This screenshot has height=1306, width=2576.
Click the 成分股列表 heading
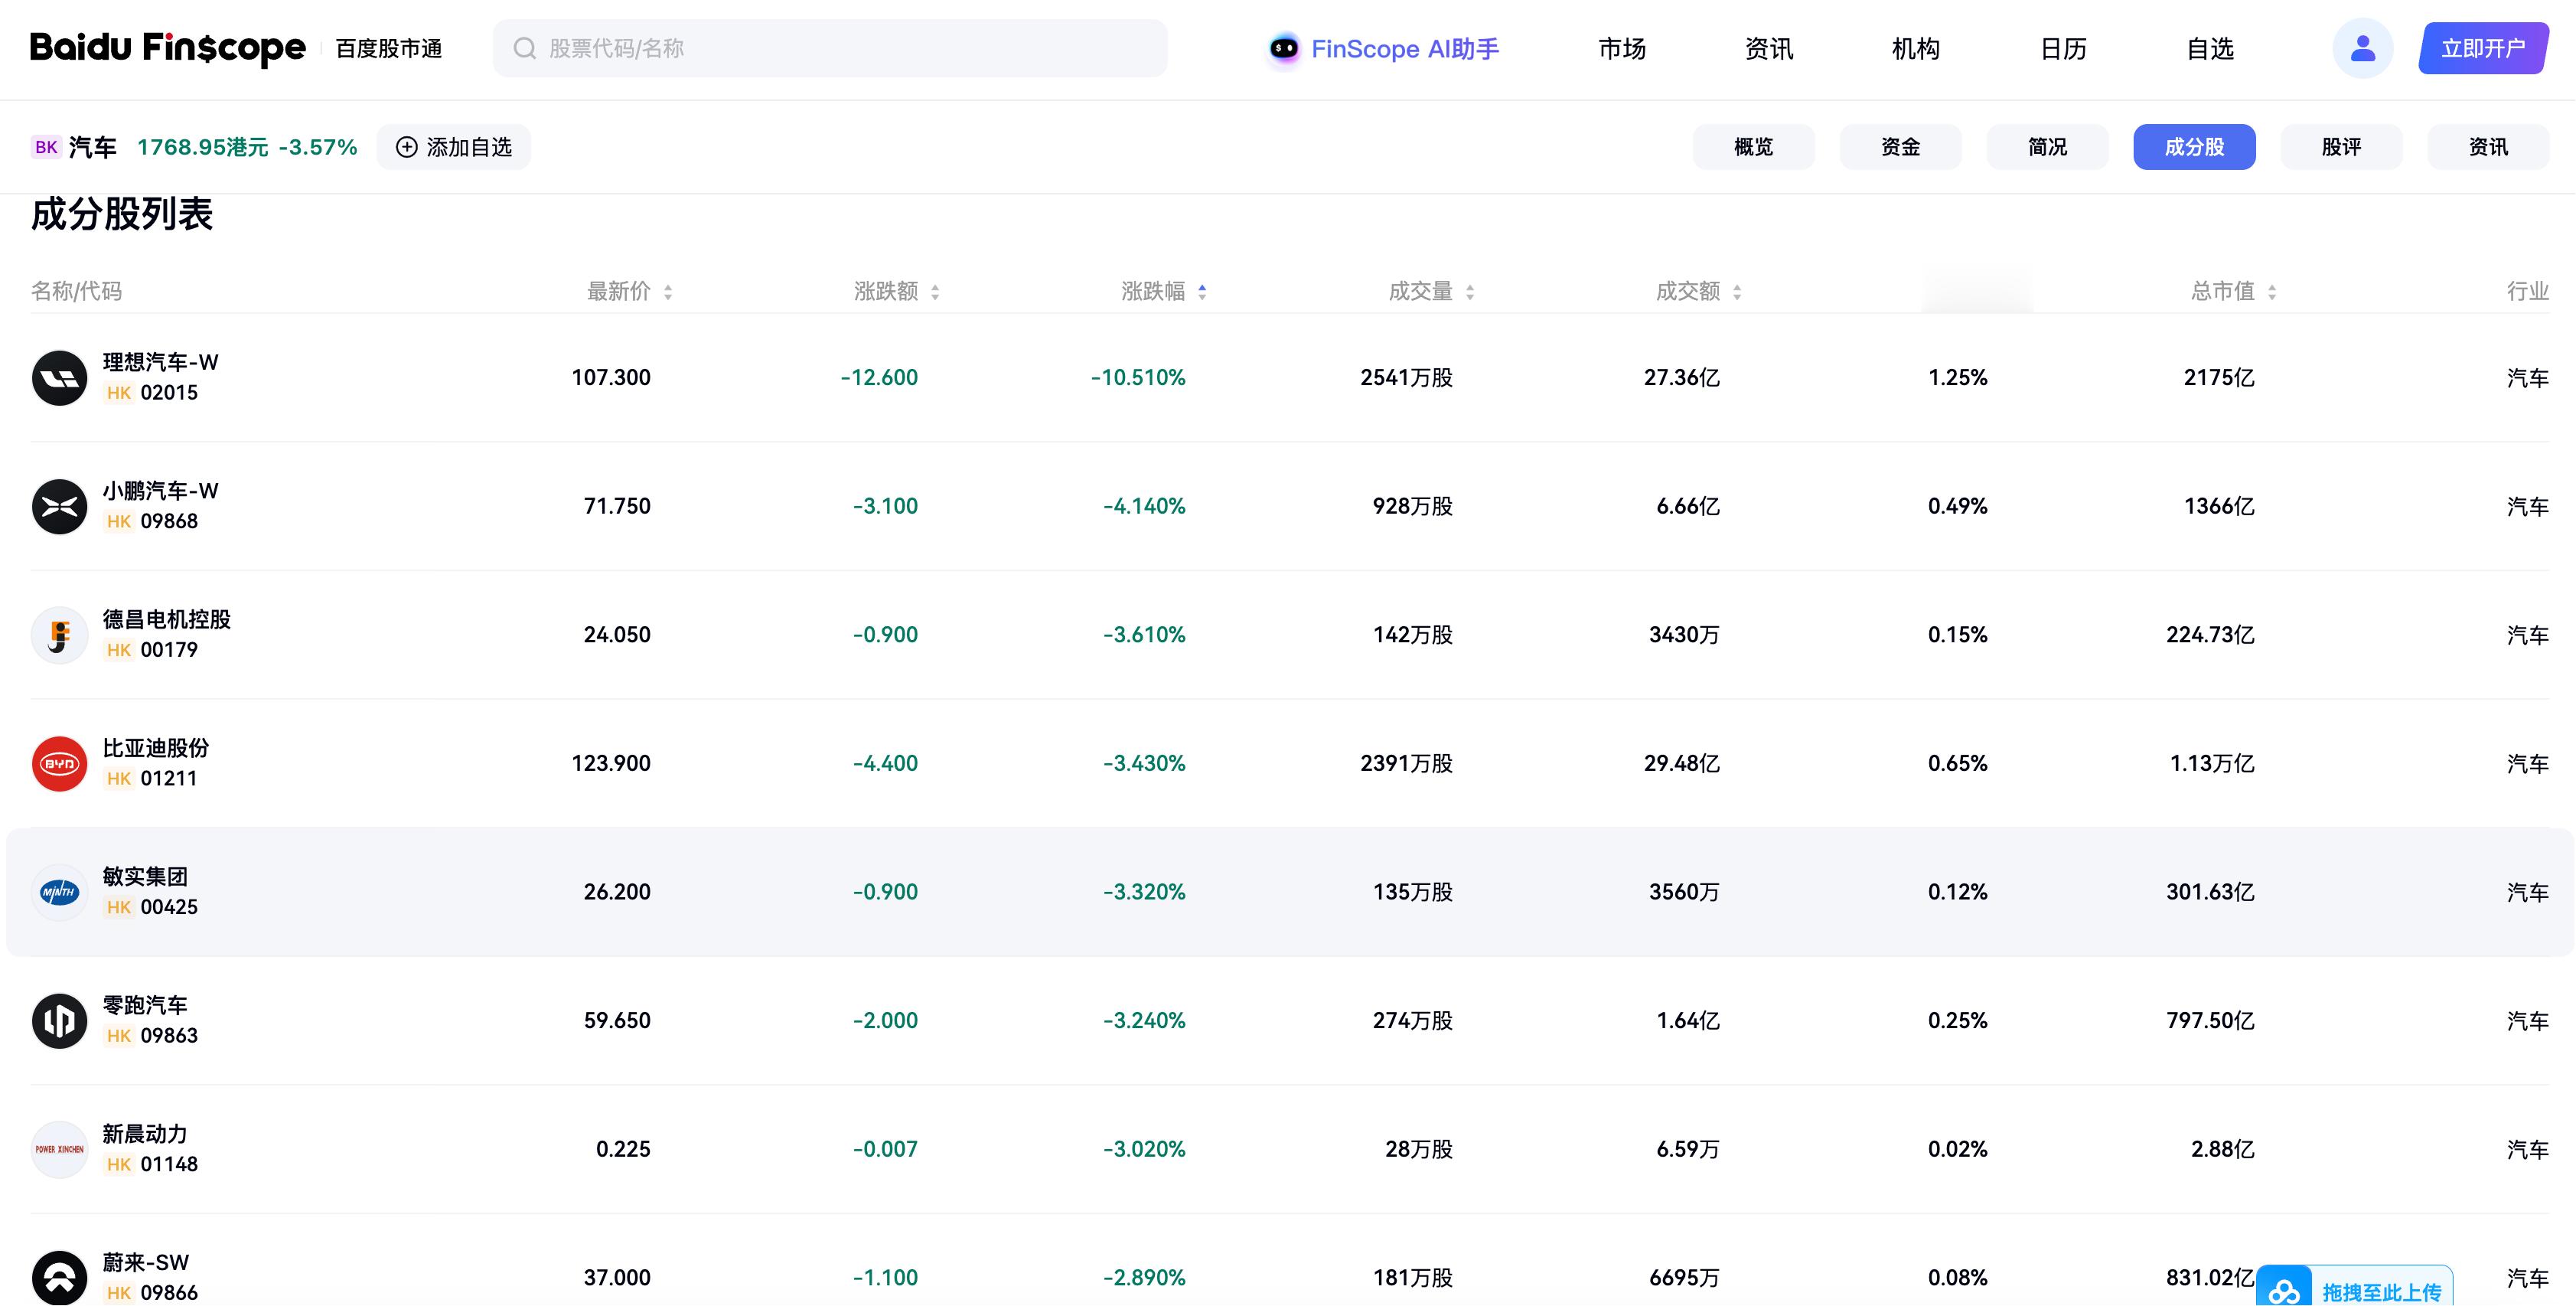pos(122,214)
